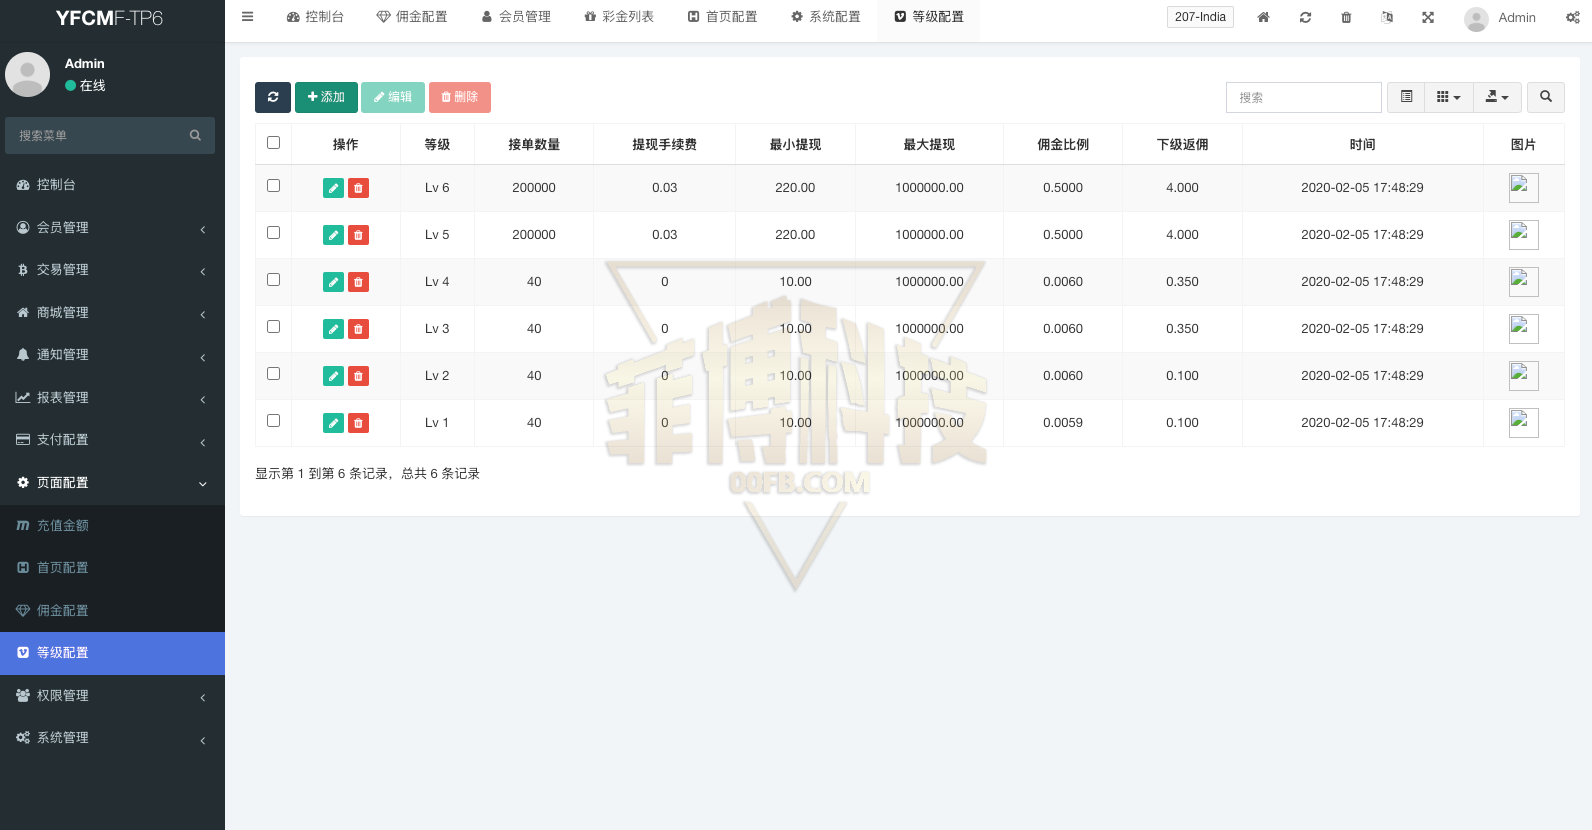1592x830 pixels.
Task: Check the checkbox for the Lv 3 row
Action: (273, 327)
